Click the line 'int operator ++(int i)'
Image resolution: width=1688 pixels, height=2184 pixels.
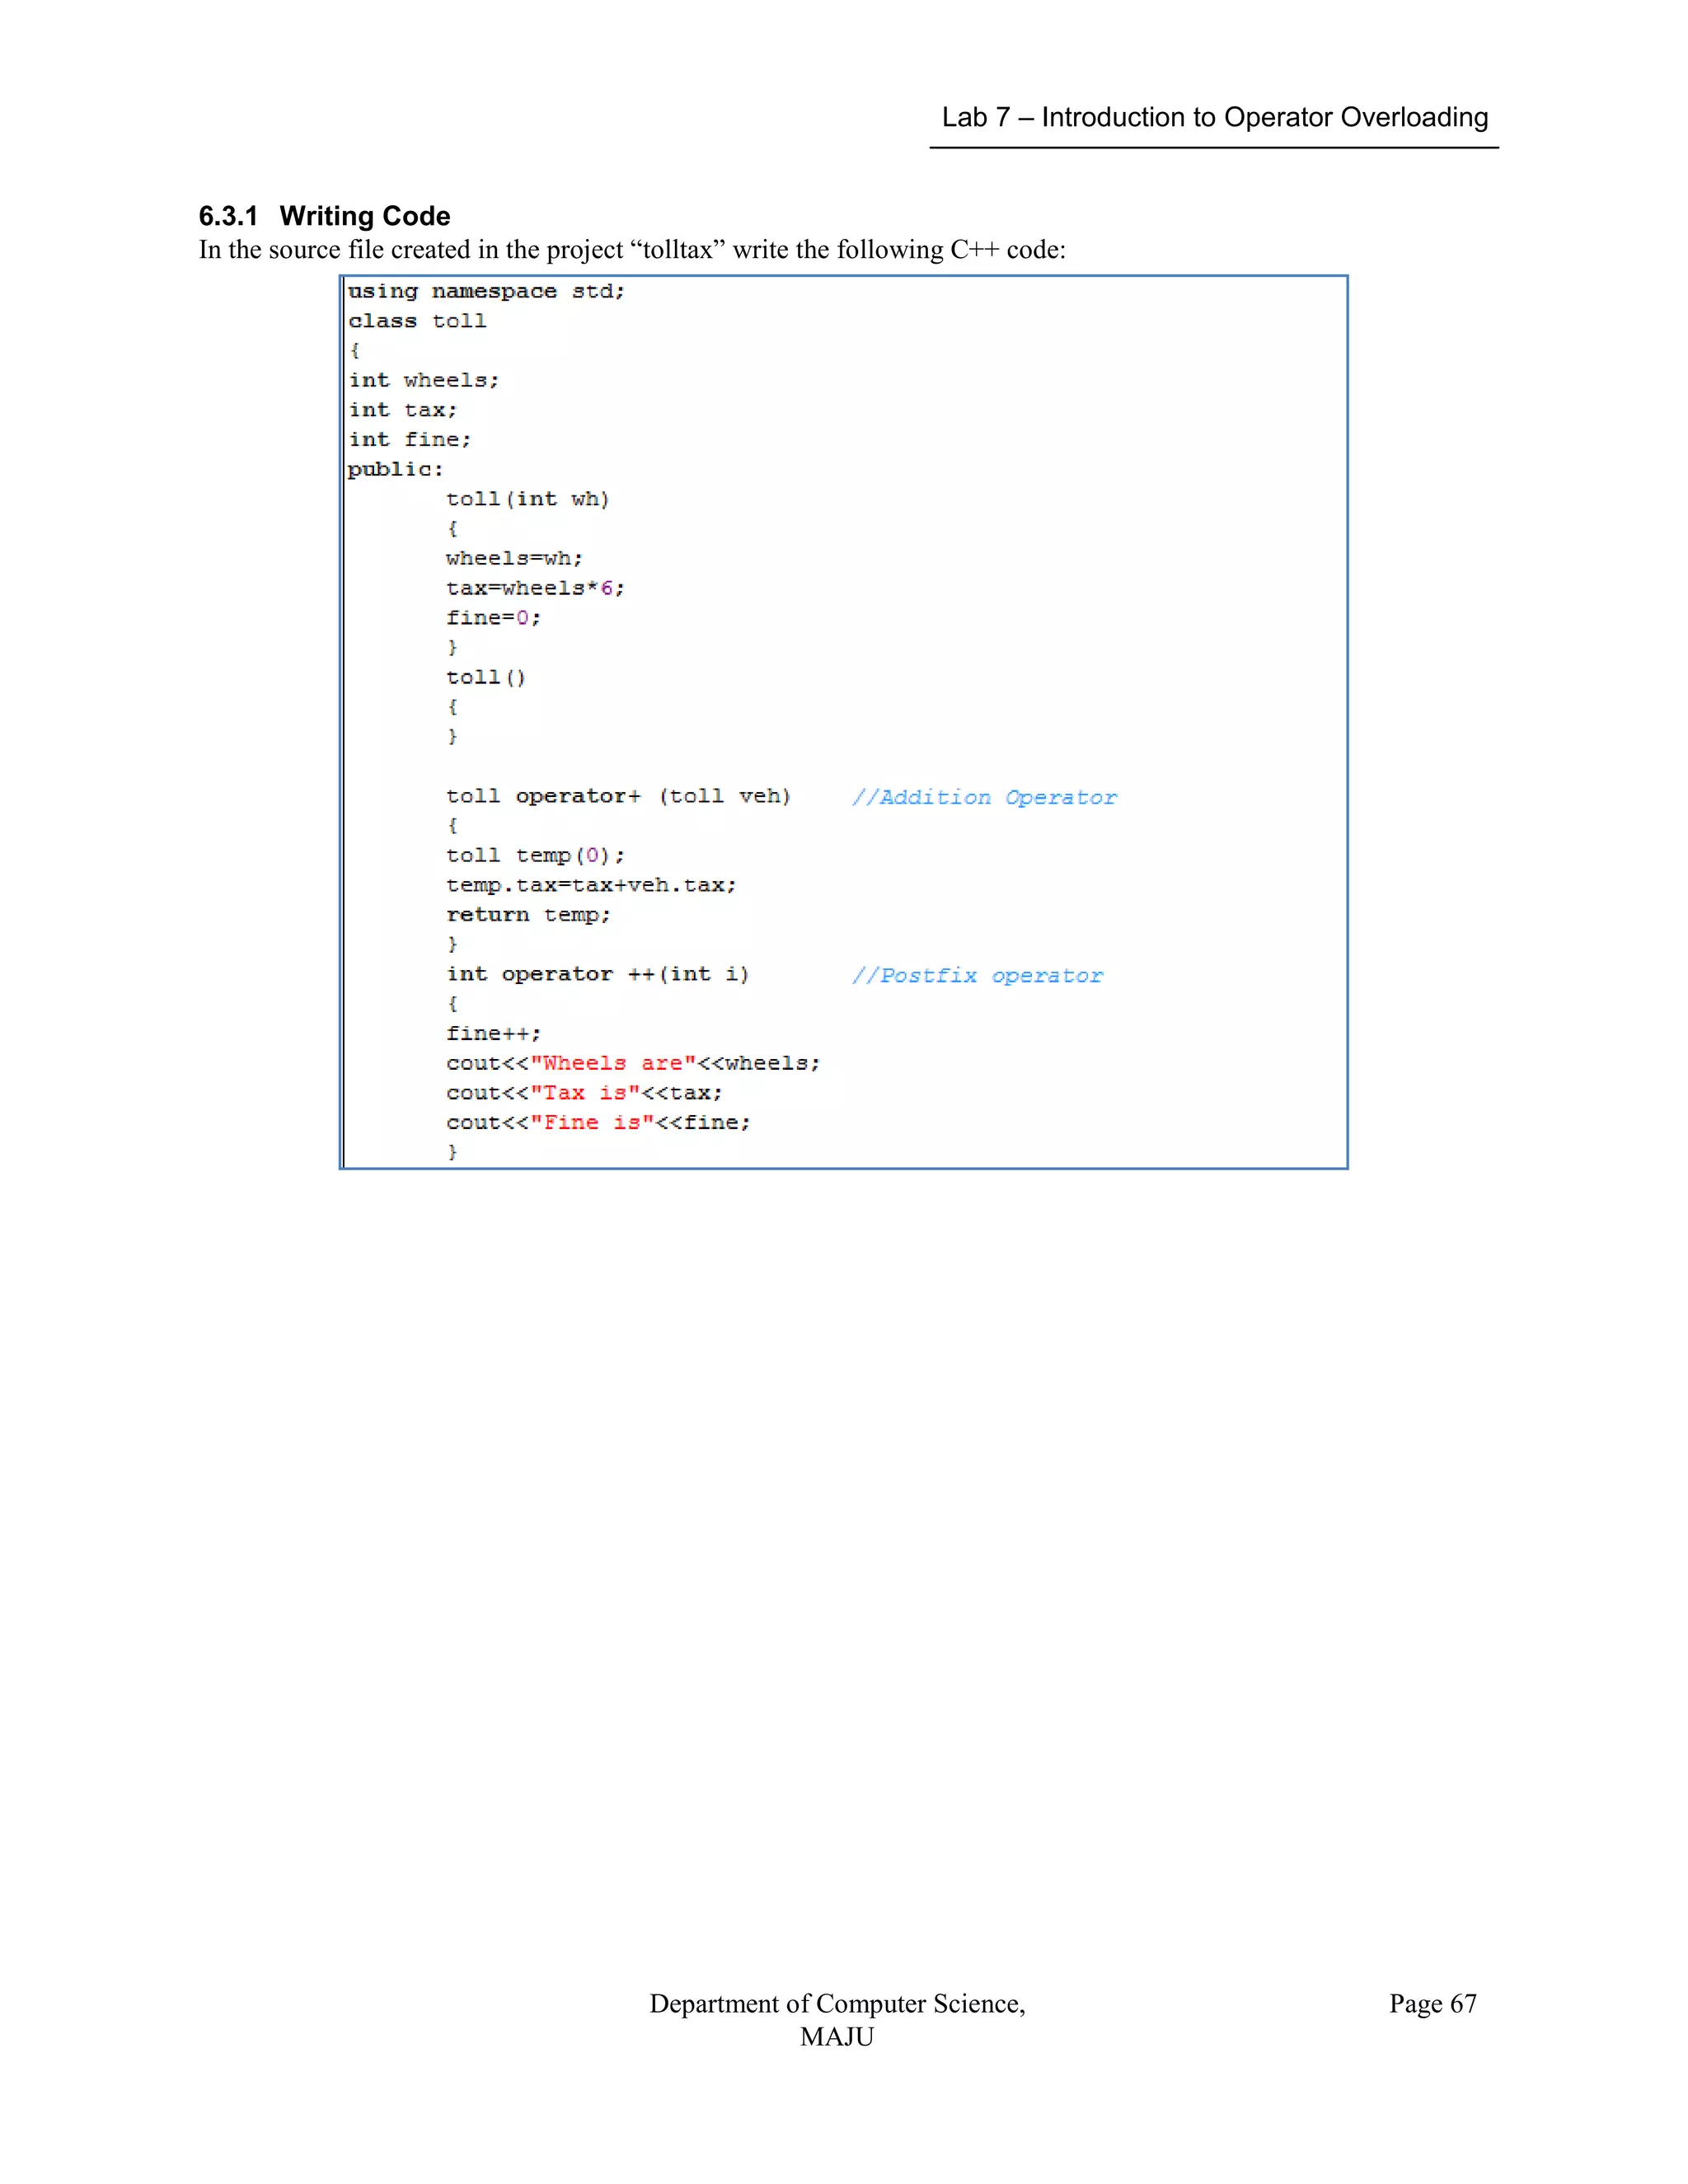pos(597,974)
